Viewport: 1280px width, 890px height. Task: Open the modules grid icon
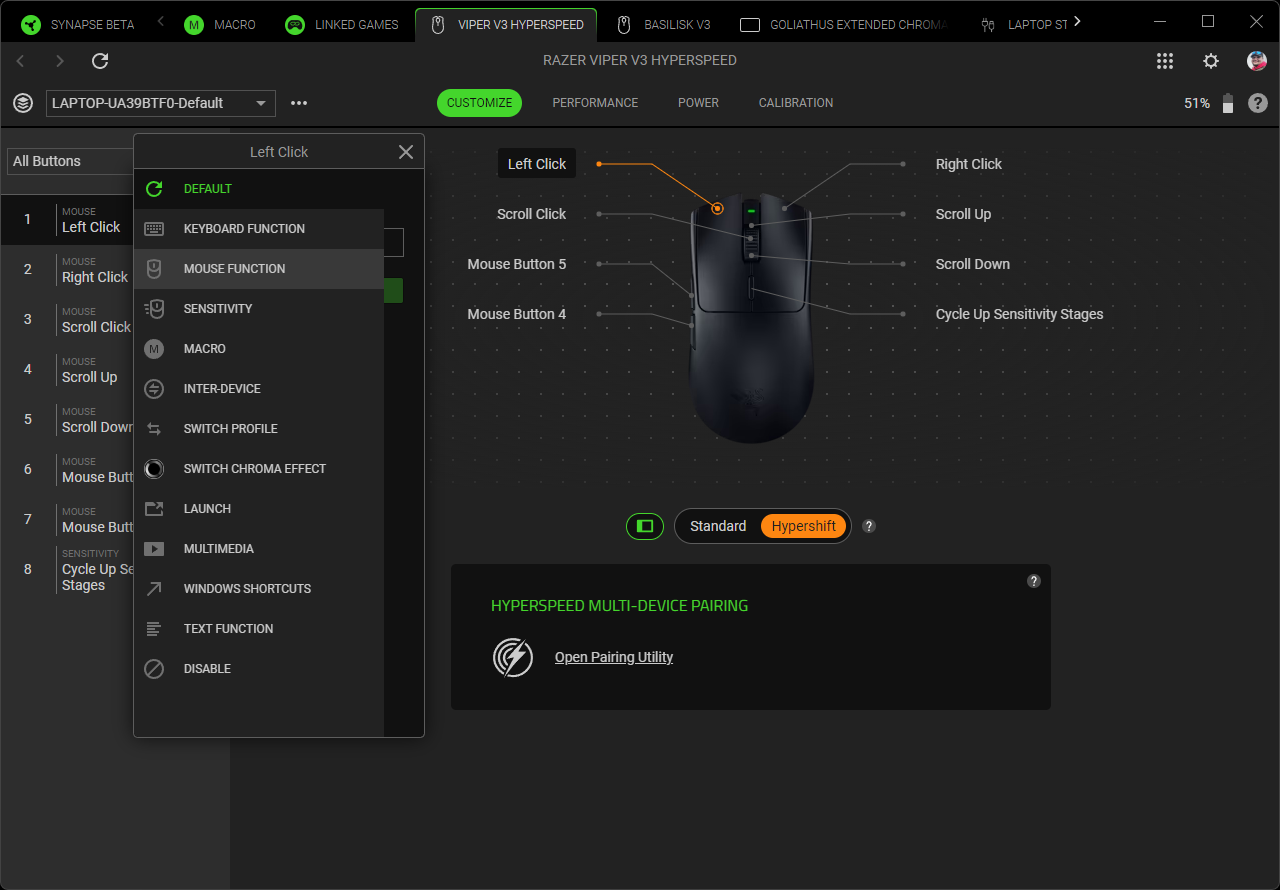pyautogui.click(x=1165, y=61)
